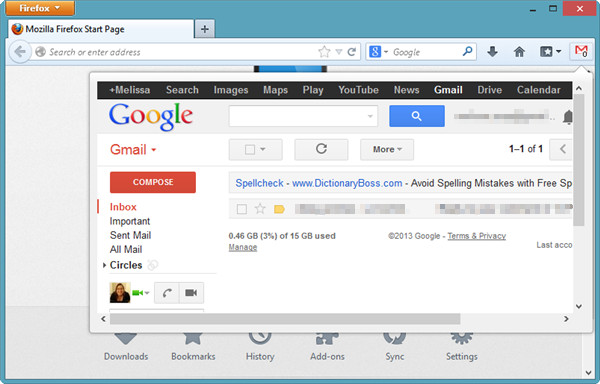Open Maps in the Google bar
Screen dimensions: 600x384
pos(276,90)
